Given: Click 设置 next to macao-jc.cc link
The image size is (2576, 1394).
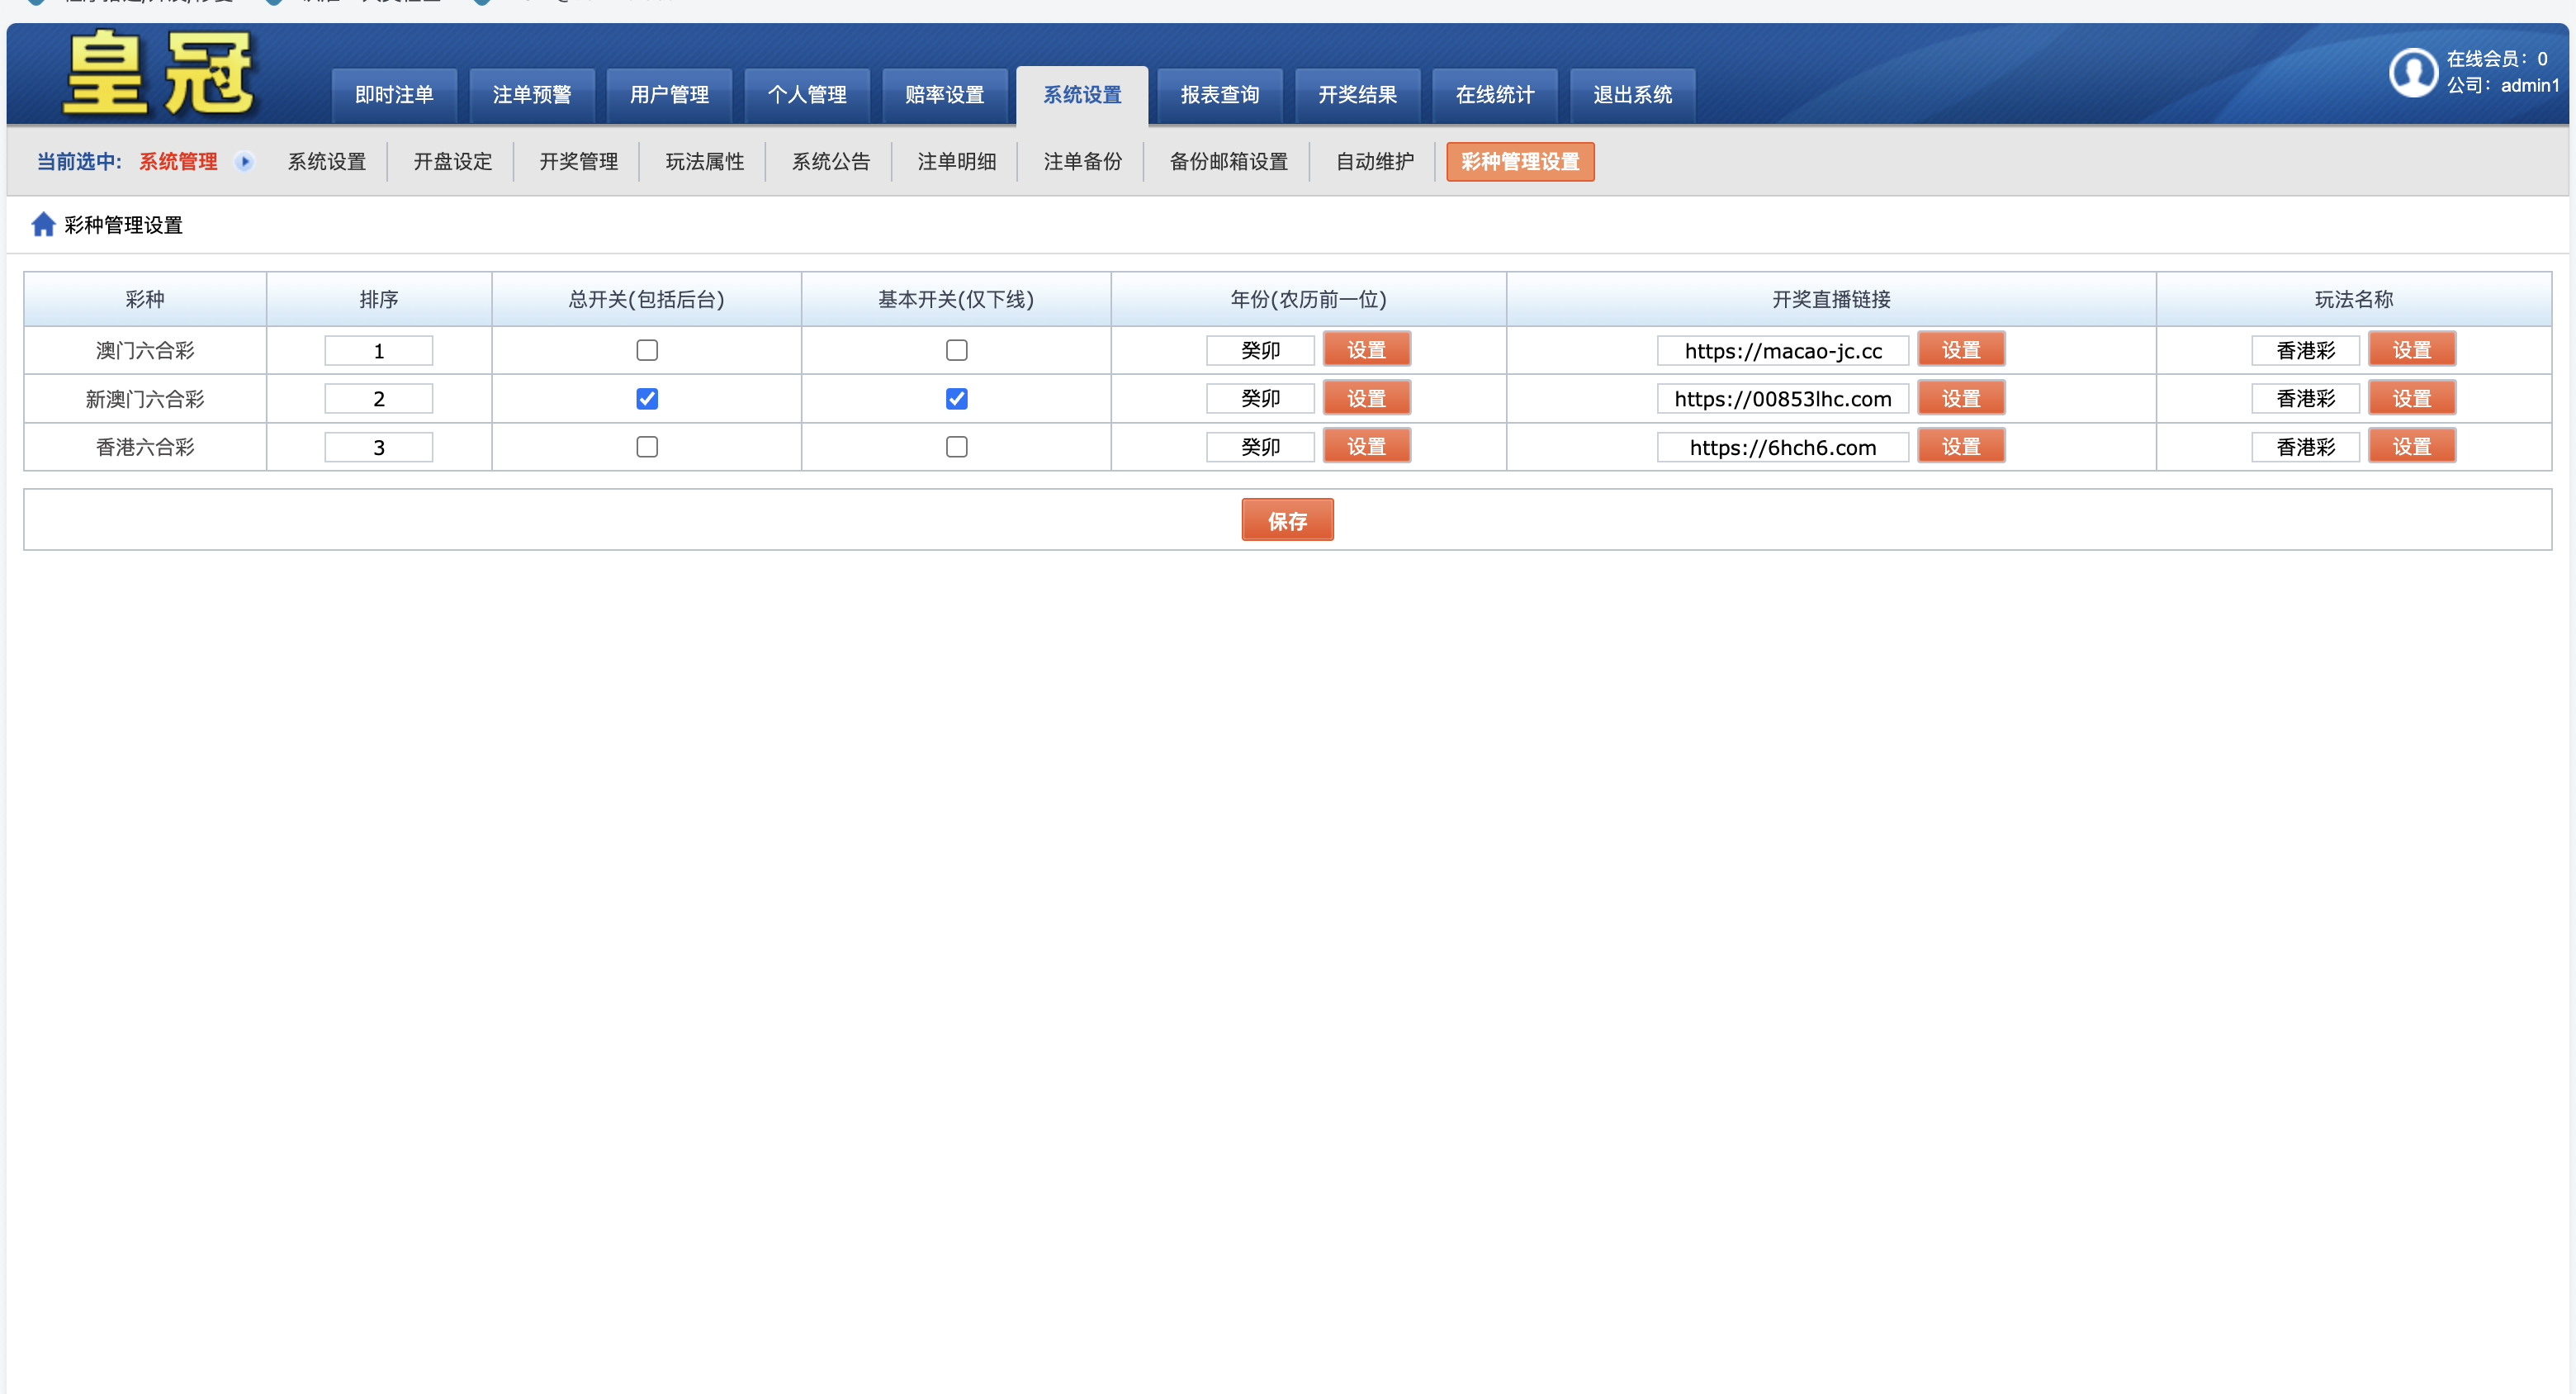Looking at the screenshot, I should pos(1960,350).
